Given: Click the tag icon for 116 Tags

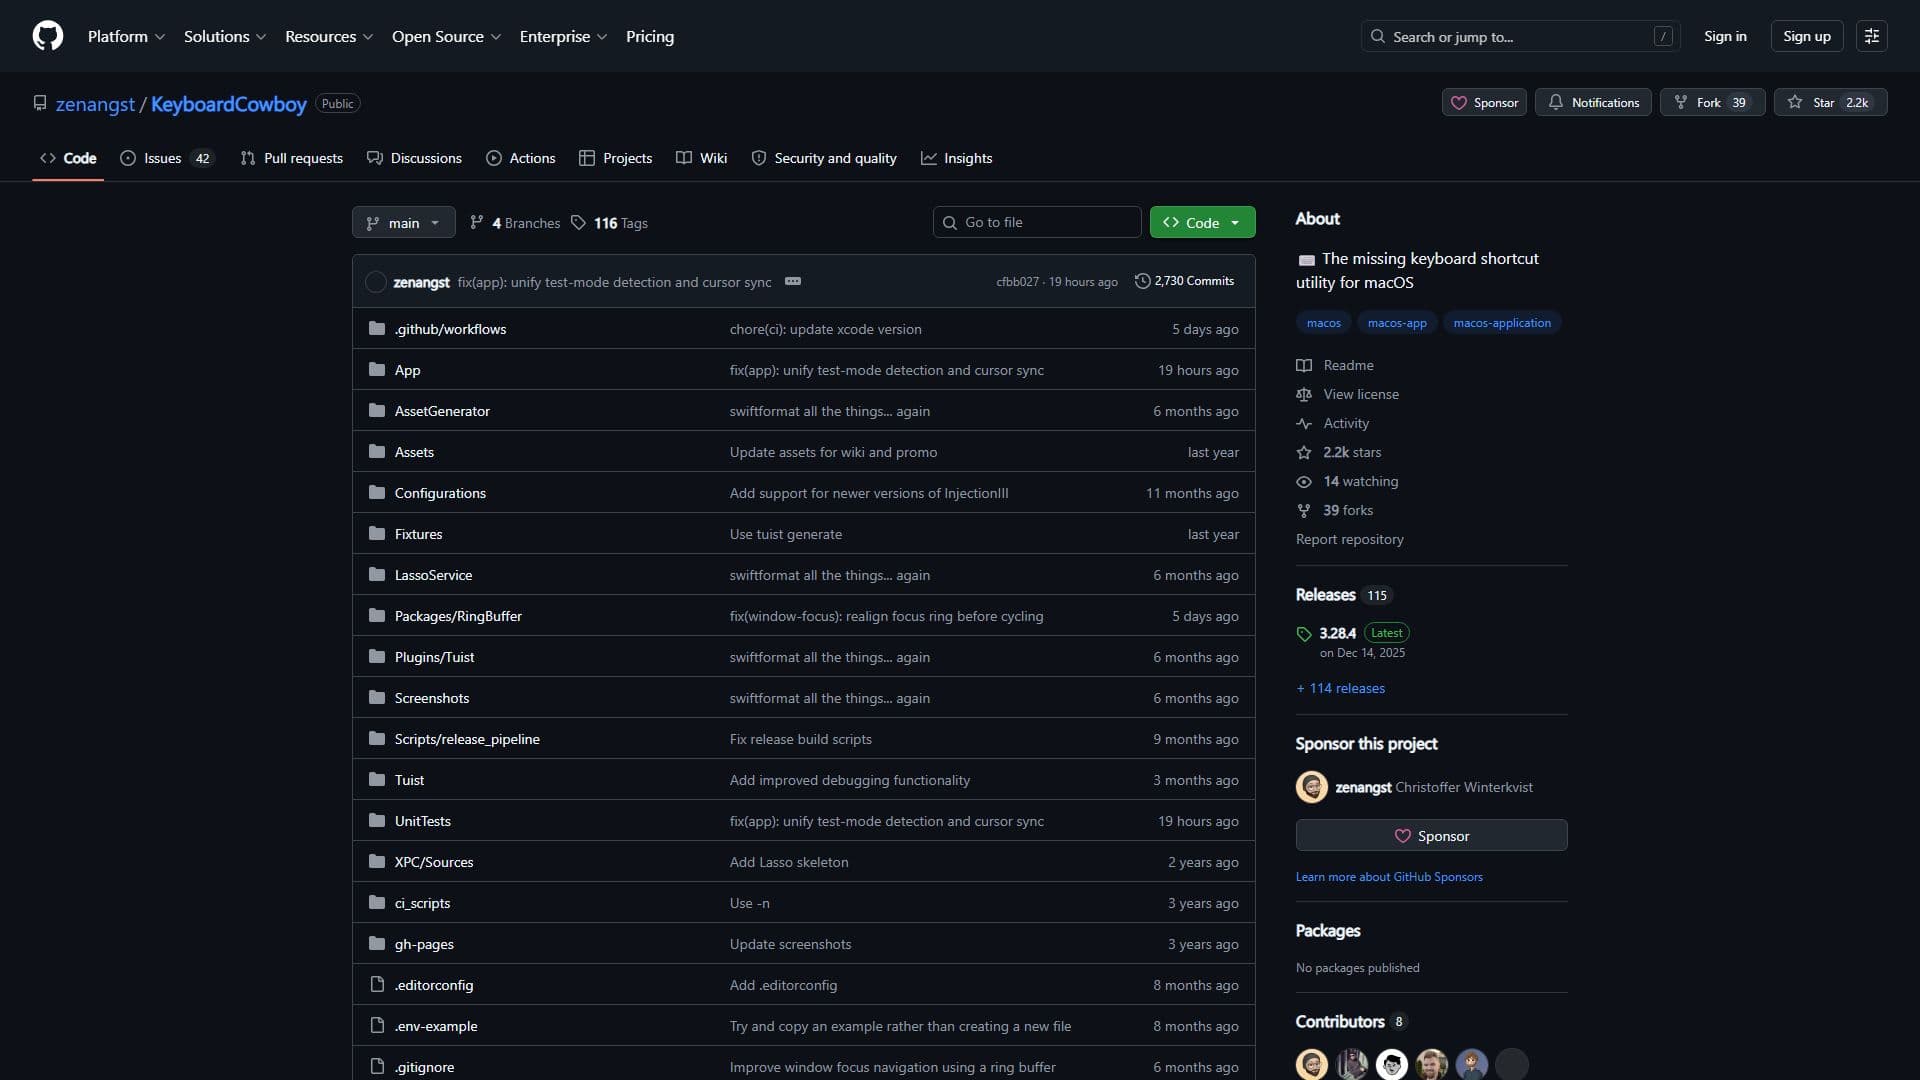Looking at the screenshot, I should tap(578, 223).
